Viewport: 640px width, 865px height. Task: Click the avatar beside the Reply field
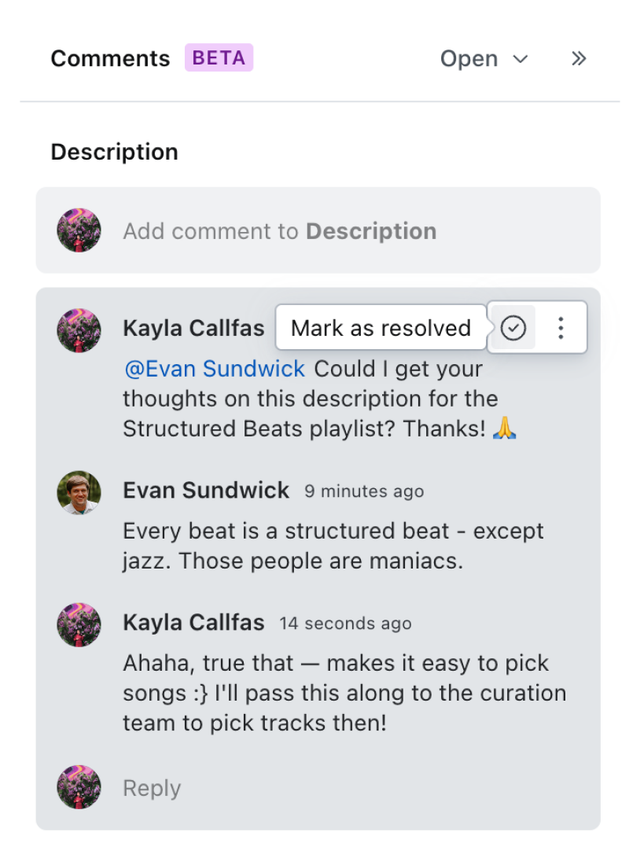(79, 788)
